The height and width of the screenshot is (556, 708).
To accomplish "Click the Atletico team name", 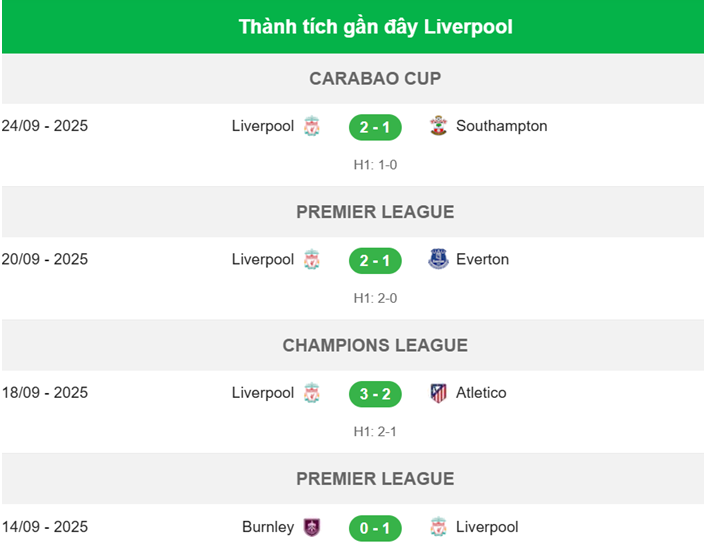I will tap(481, 393).
